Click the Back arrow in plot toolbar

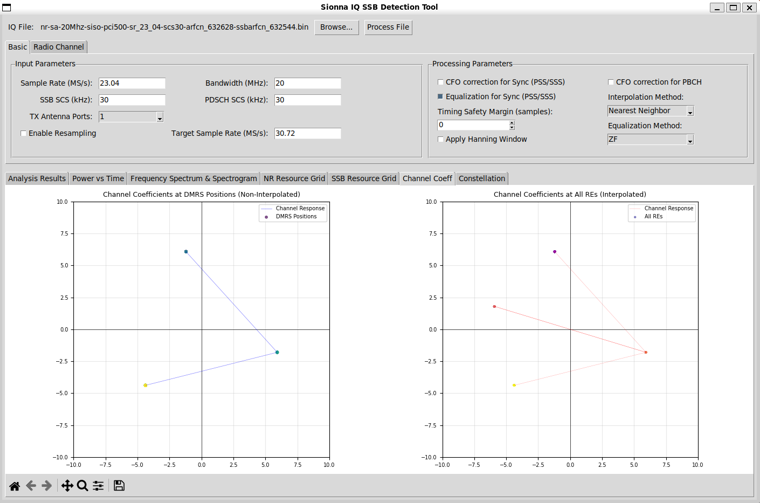click(x=31, y=486)
